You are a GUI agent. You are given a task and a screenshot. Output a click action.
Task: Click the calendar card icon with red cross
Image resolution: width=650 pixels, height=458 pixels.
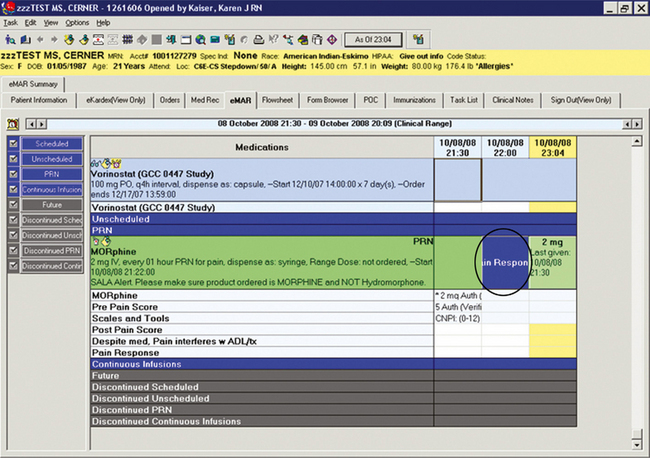[98, 39]
